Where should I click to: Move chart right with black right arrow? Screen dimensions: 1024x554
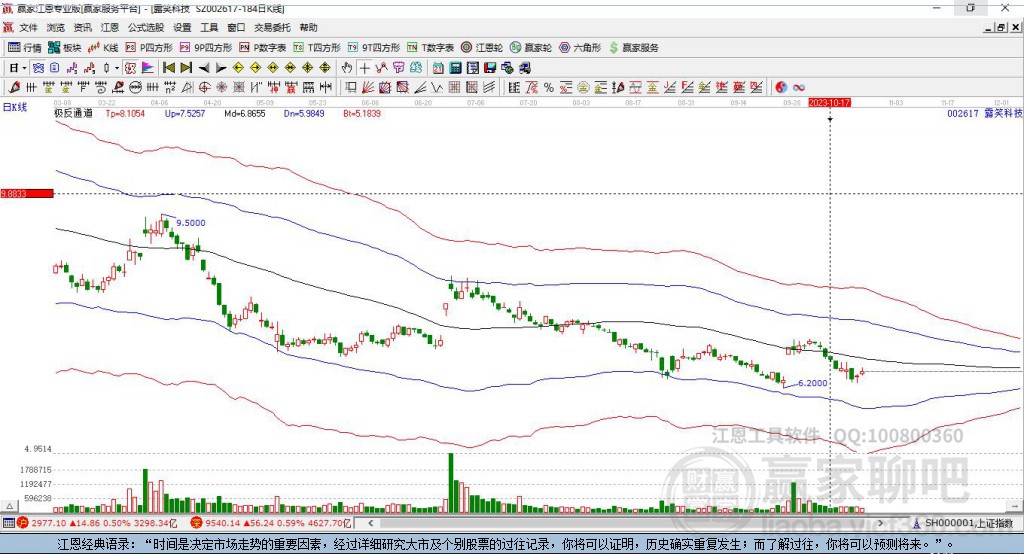pos(221,68)
